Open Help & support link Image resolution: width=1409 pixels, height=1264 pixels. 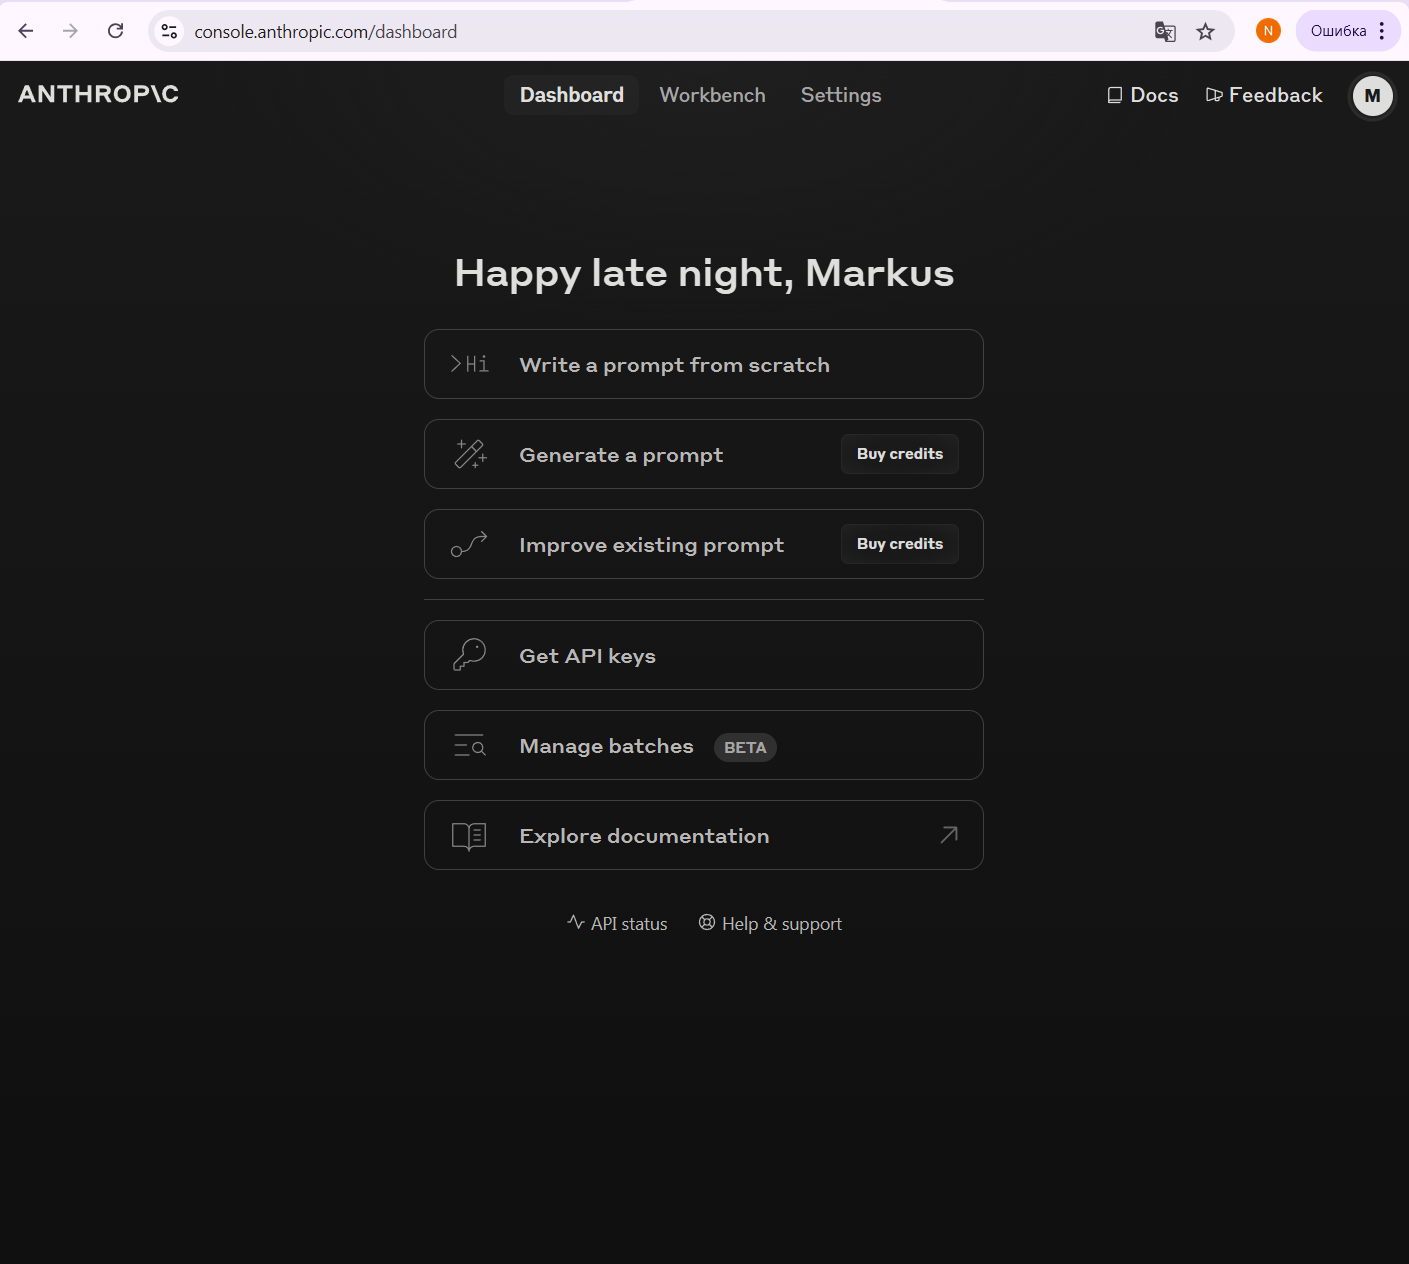770,923
